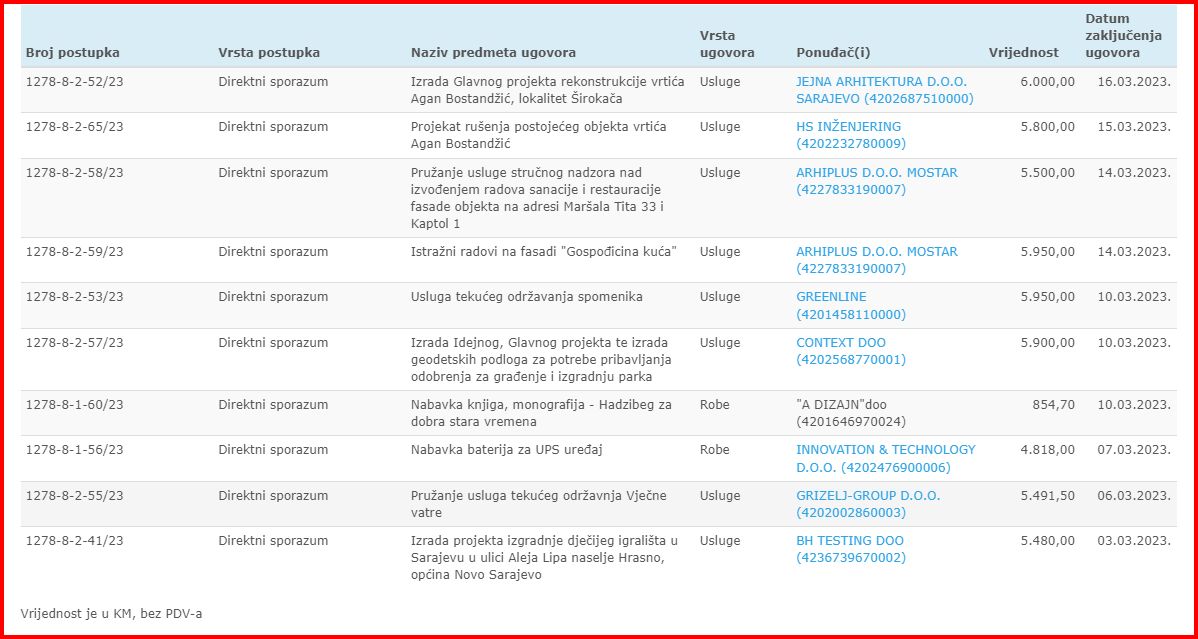The height and width of the screenshot is (639, 1198).
Task: Click "Pružanje usluga tekućeg održavnja Vječne vatre"
Action: coord(539,504)
